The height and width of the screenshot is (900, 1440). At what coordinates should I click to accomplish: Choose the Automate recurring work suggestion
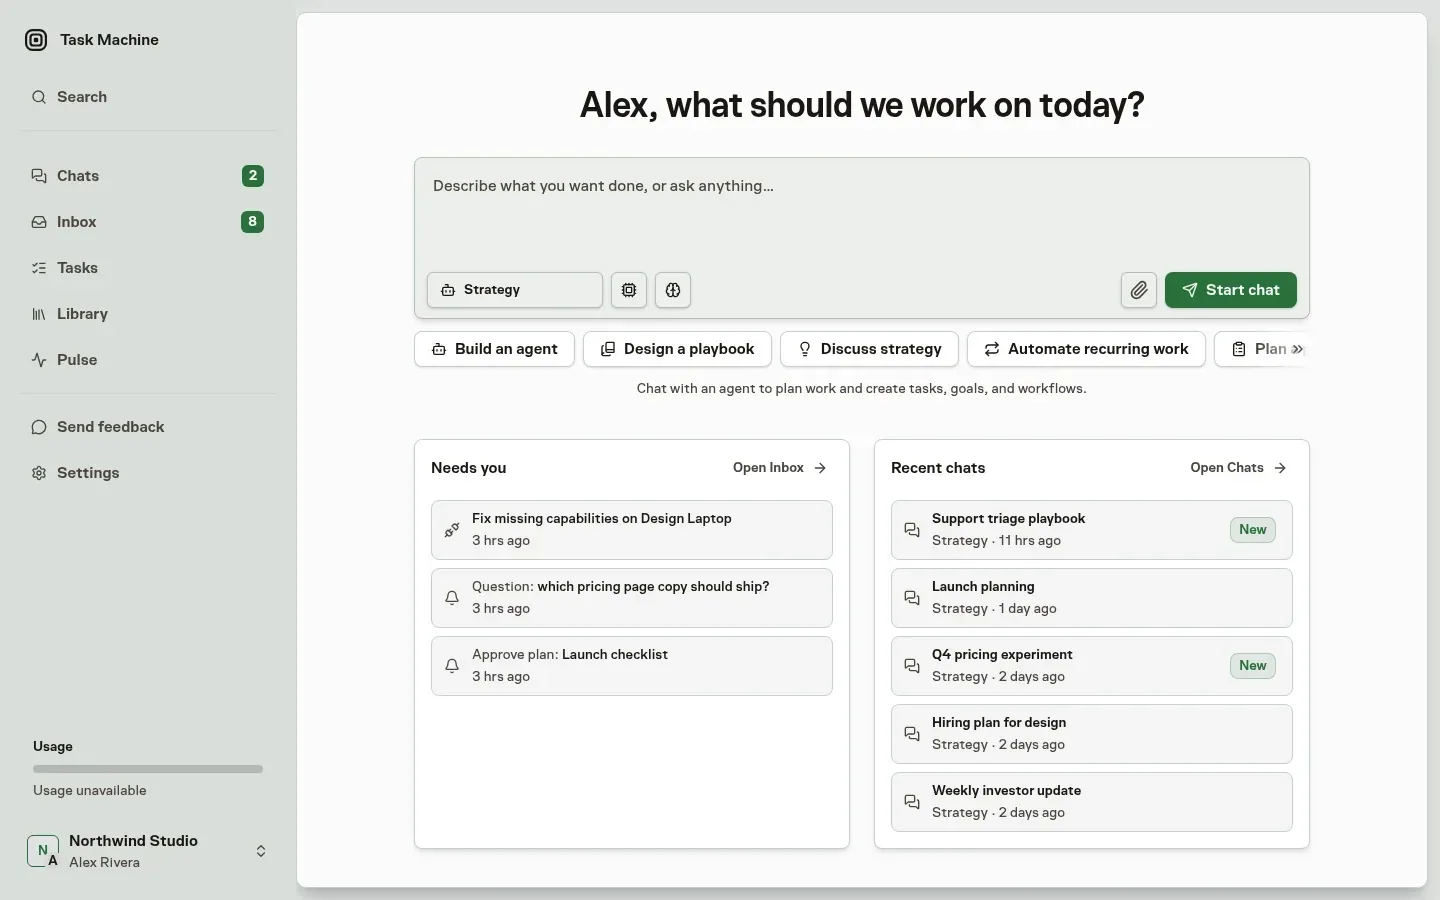pos(1086,349)
